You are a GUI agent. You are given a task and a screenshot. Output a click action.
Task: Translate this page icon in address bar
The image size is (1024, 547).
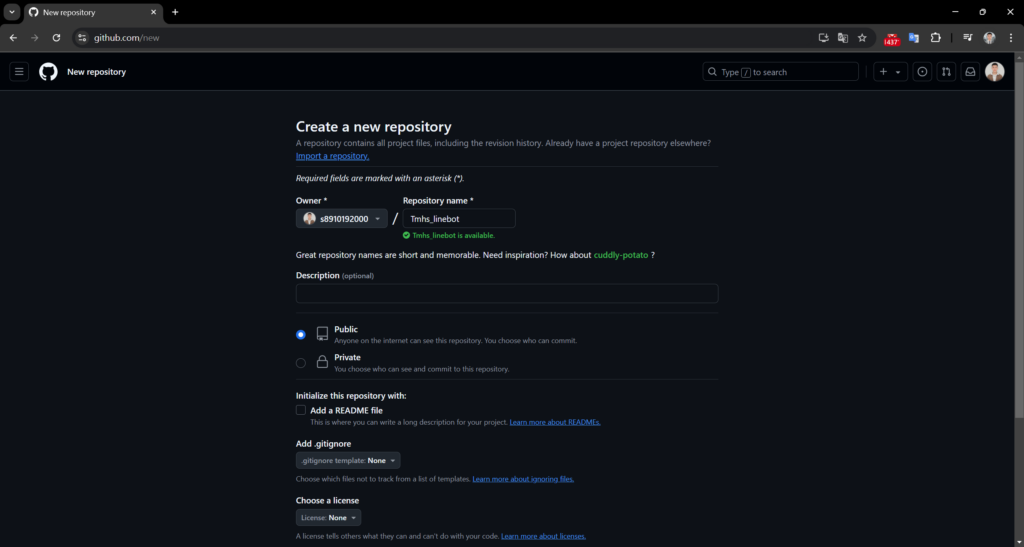842,38
